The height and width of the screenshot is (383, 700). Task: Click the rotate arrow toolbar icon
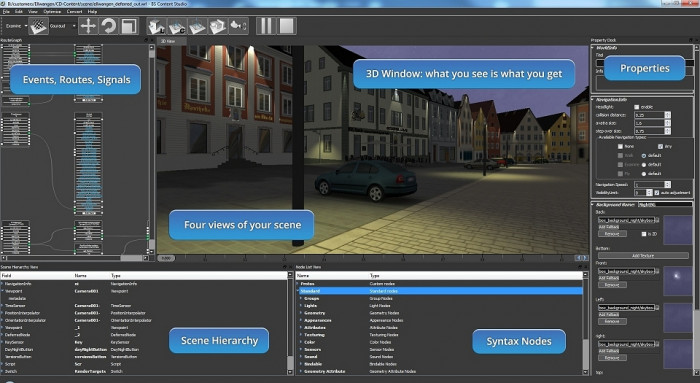(x=108, y=26)
